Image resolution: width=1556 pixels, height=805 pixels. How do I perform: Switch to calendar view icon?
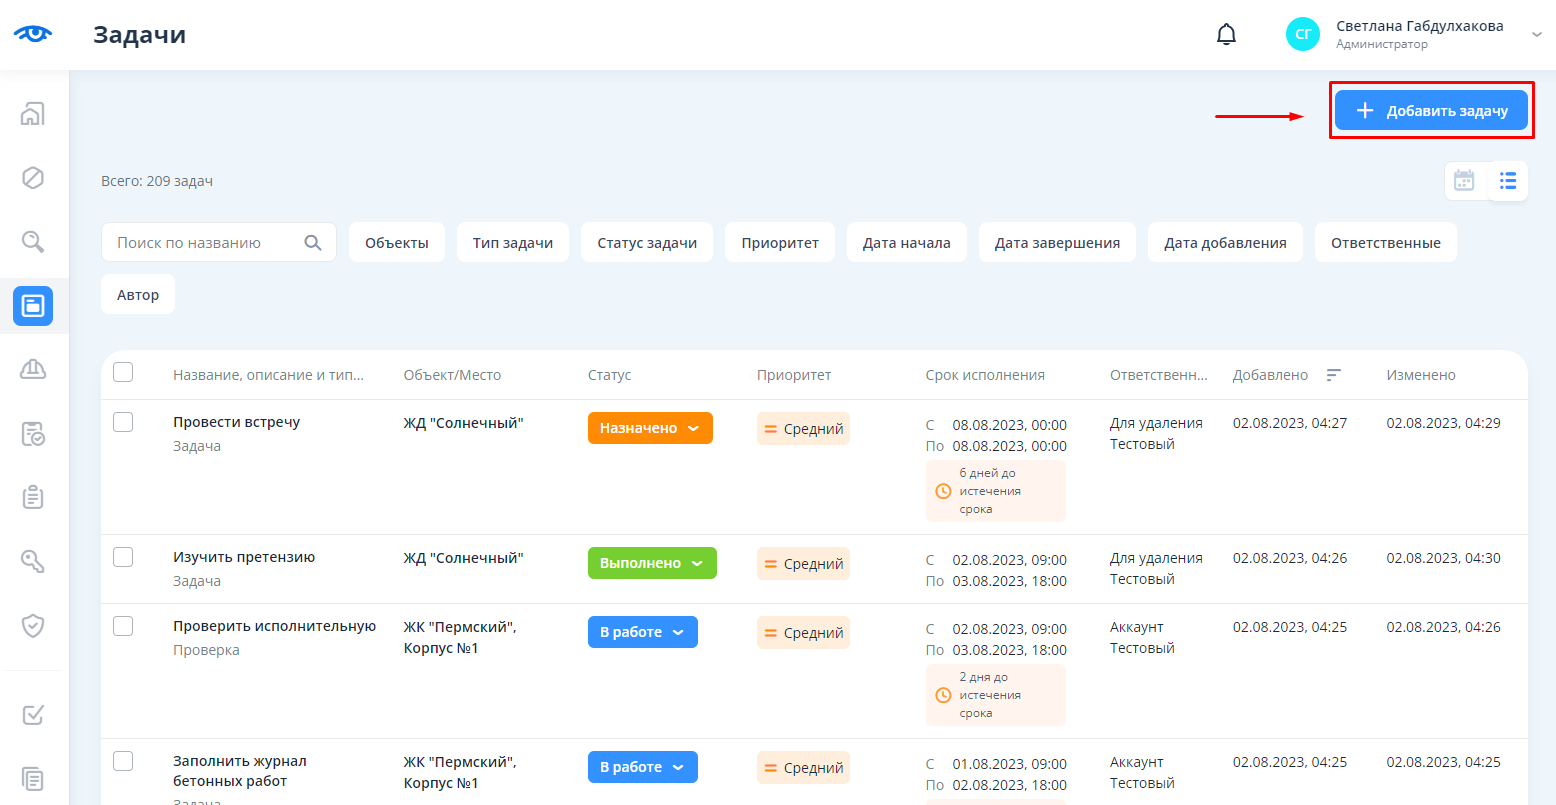[1464, 181]
